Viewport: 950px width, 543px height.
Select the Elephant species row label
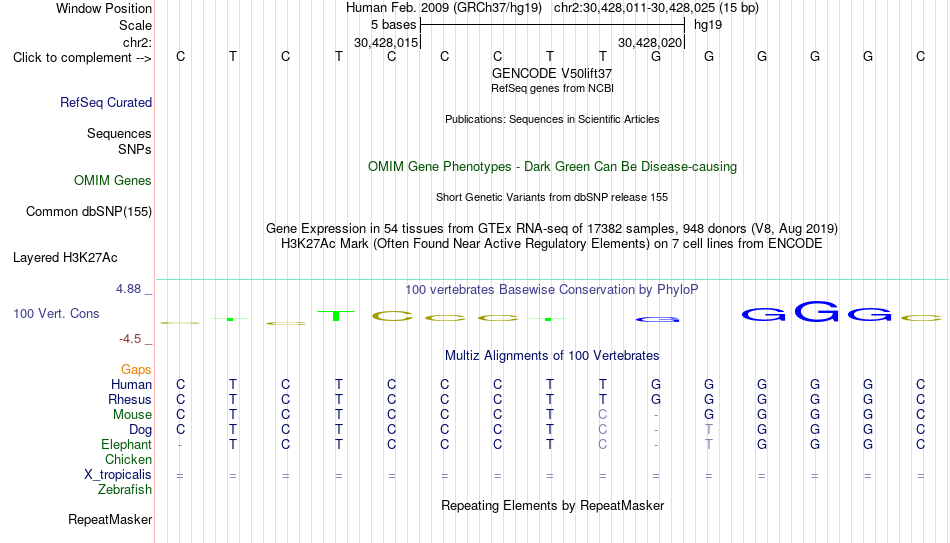tap(127, 444)
